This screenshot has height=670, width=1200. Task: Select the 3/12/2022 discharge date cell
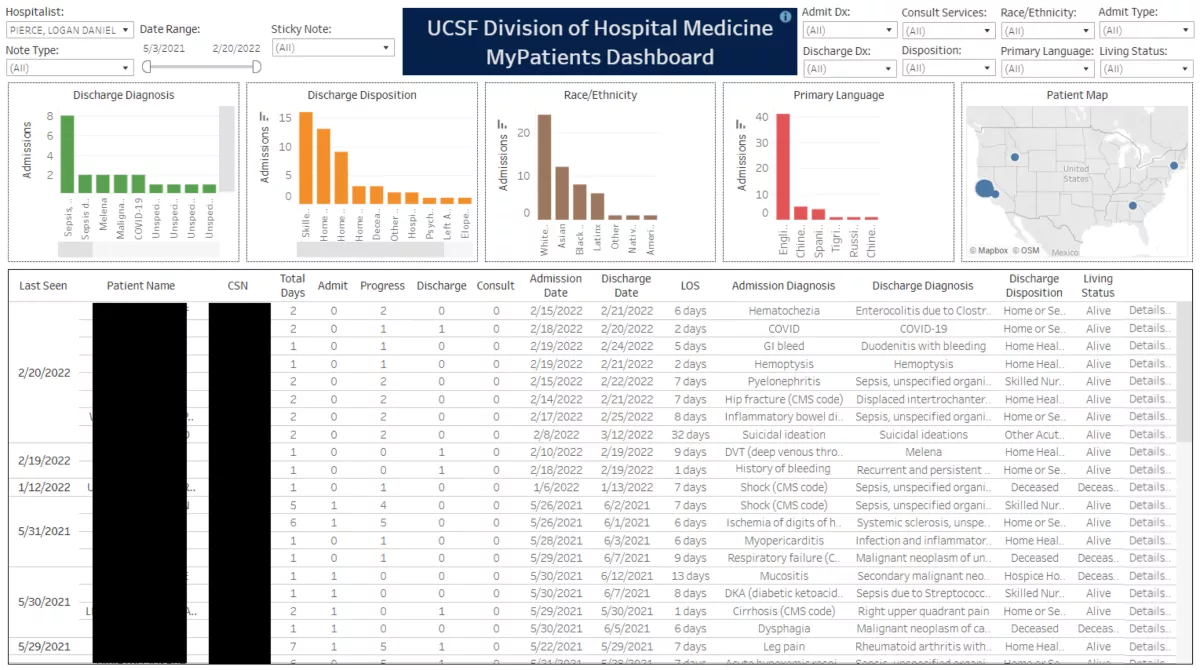[x=627, y=434]
